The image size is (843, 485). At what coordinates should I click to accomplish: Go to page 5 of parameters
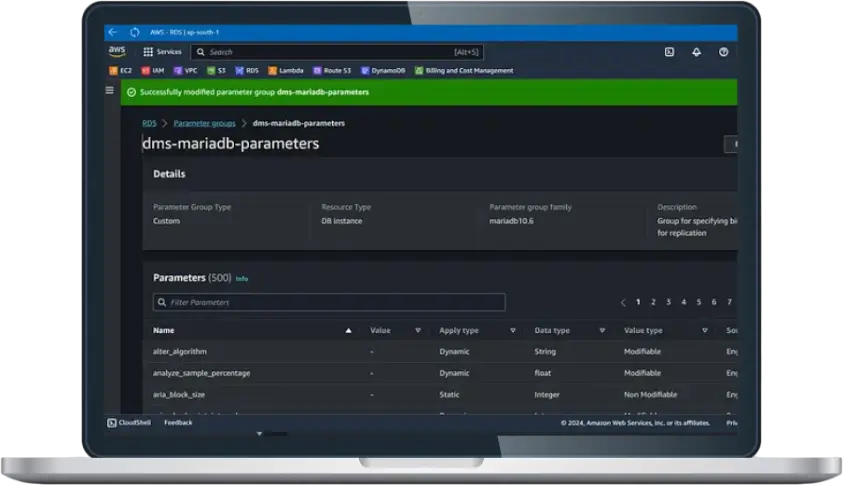coord(699,302)
